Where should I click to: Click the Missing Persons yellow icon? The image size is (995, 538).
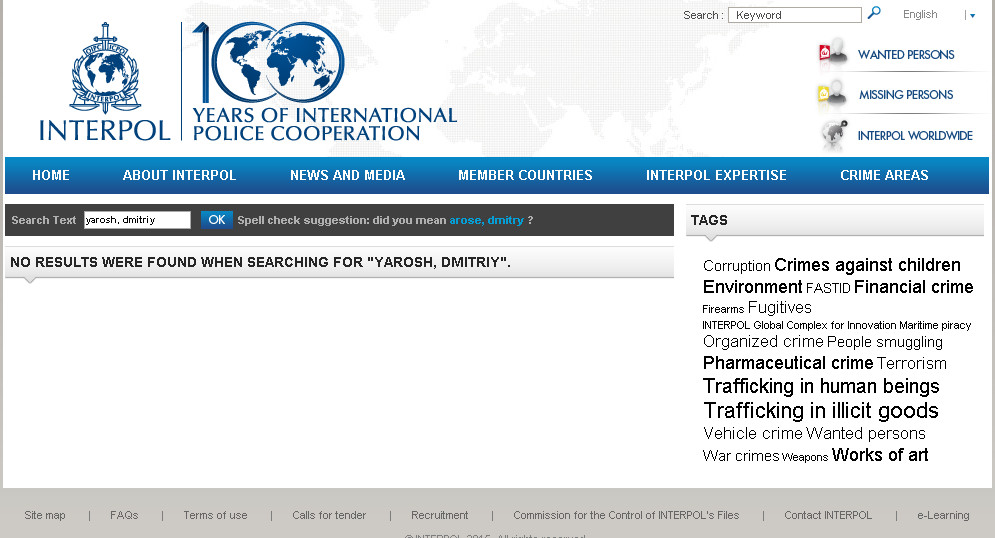833,94
